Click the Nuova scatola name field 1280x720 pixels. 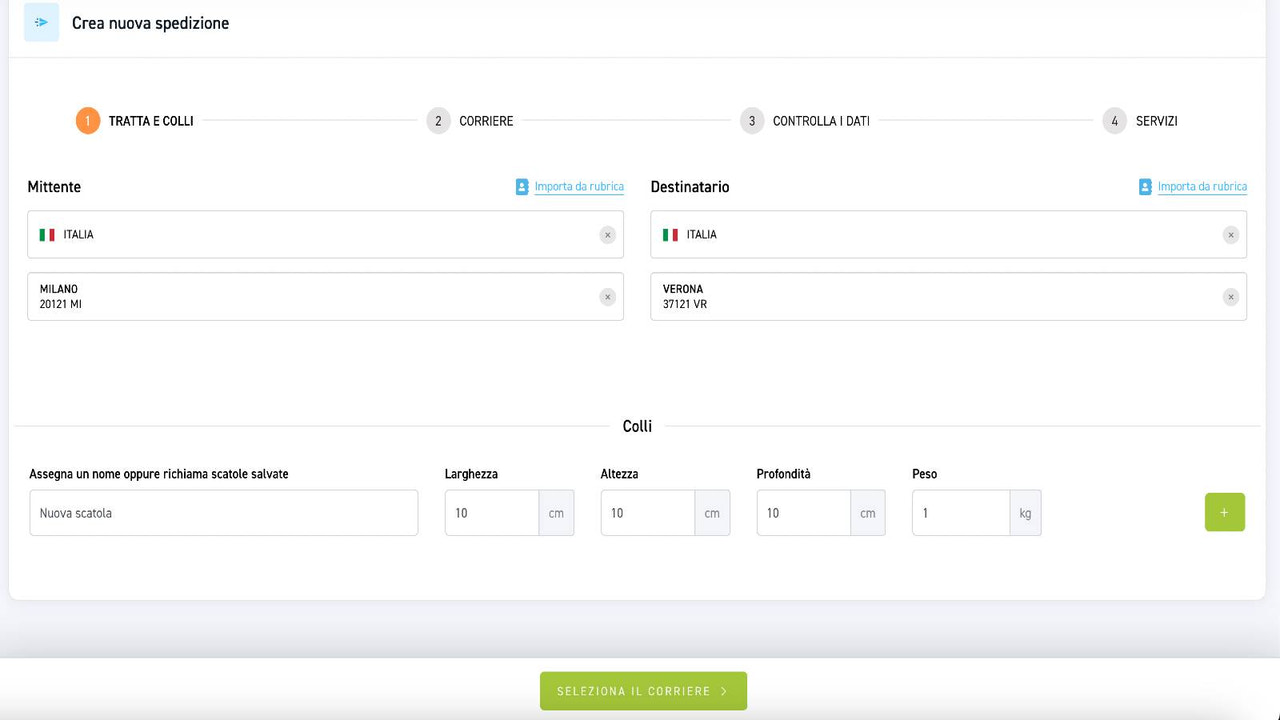pos(223,512)
